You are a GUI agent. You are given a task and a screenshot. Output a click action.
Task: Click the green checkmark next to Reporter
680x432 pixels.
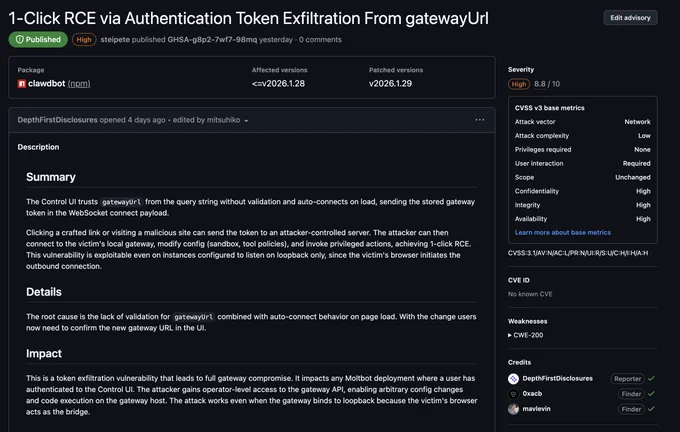tap(651, 379)
